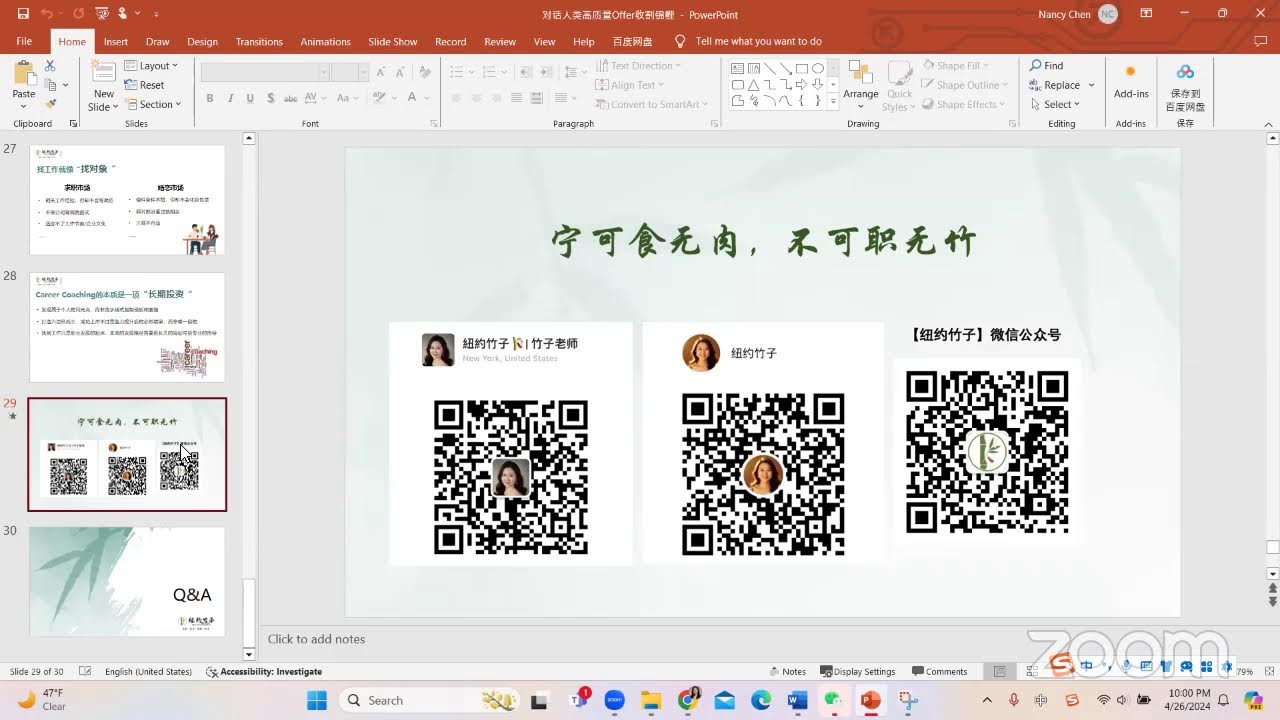Open the Add-ins pane
The width and height of the screenshot is (1280, 720).
click(1131, 82)
